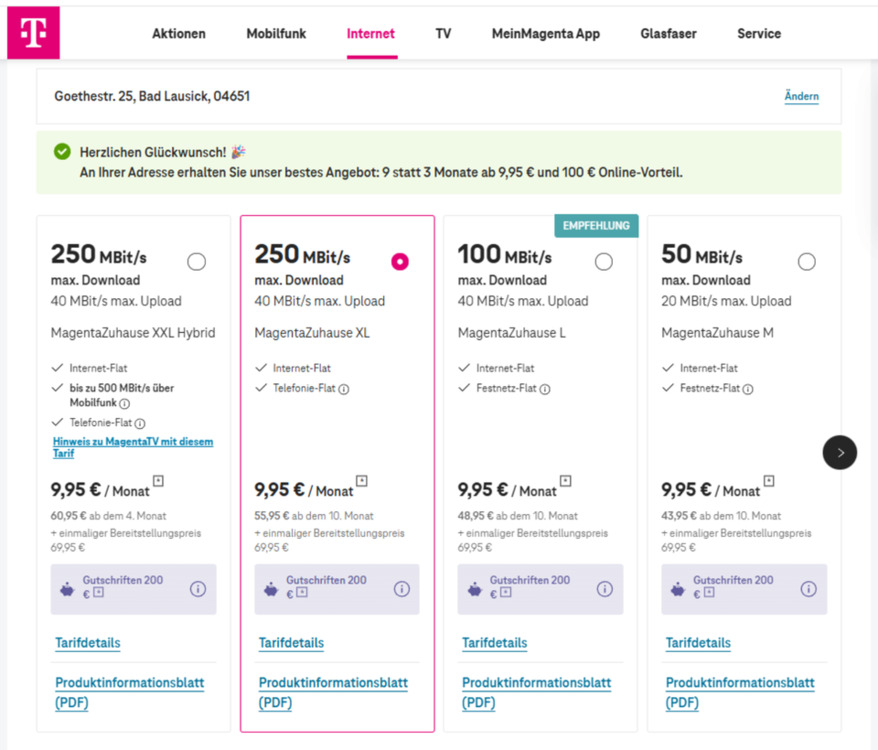Open Produktinformationsblatt PDF for MagentaZuhause M
Viewport: 878px width, 750px height.
click(x=740, y=692)
